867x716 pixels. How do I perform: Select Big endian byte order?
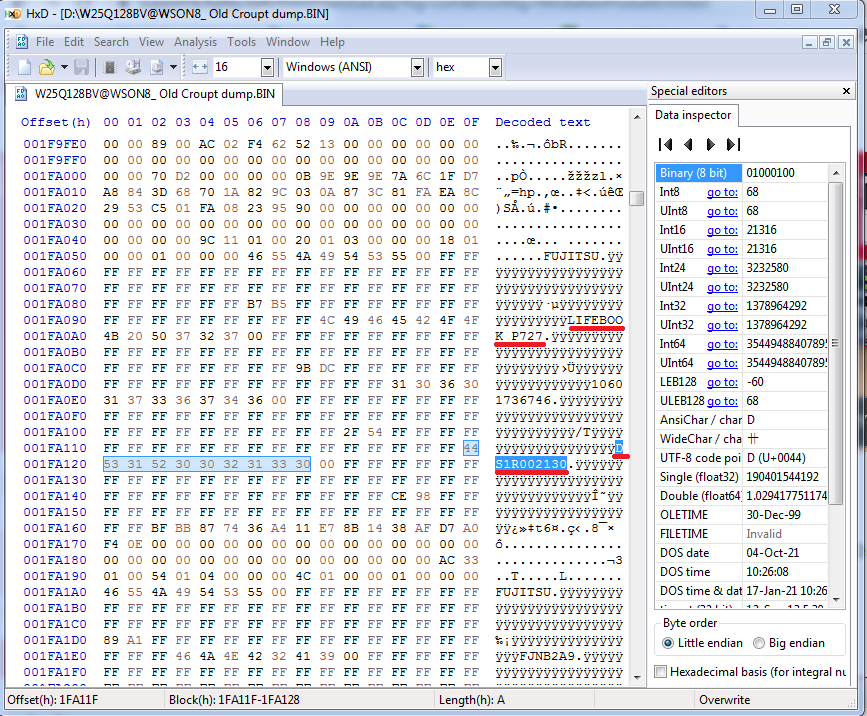pos(789,643)
